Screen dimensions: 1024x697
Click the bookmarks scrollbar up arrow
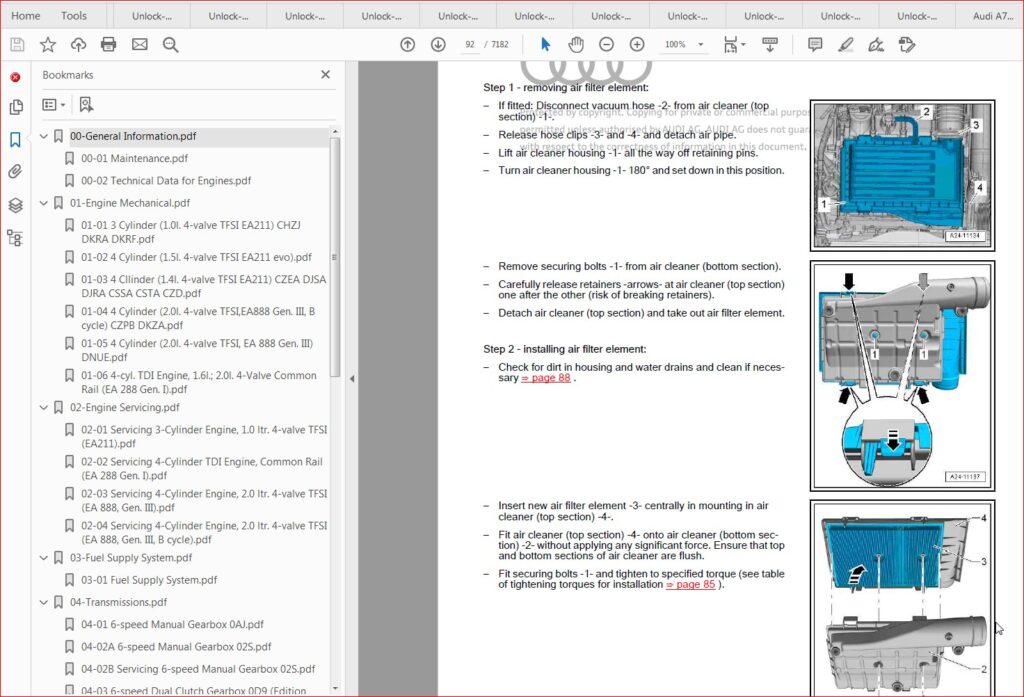point(335,132)
